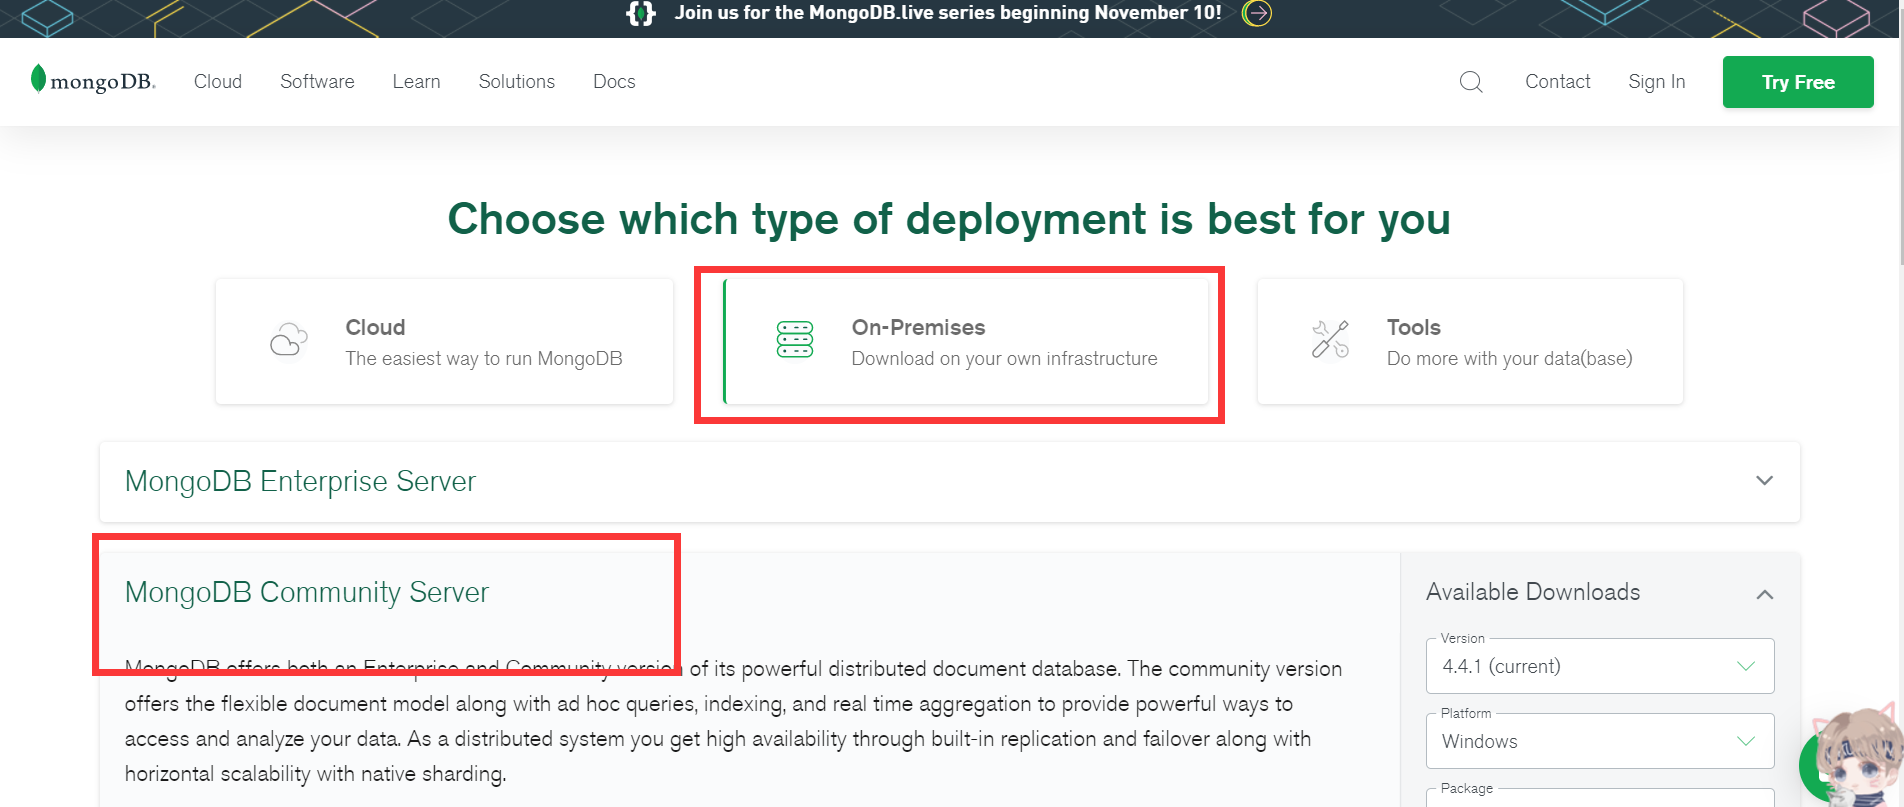Open the search magnifier icon
The image size is (1904, 807).
click(x=1471, y=82)
